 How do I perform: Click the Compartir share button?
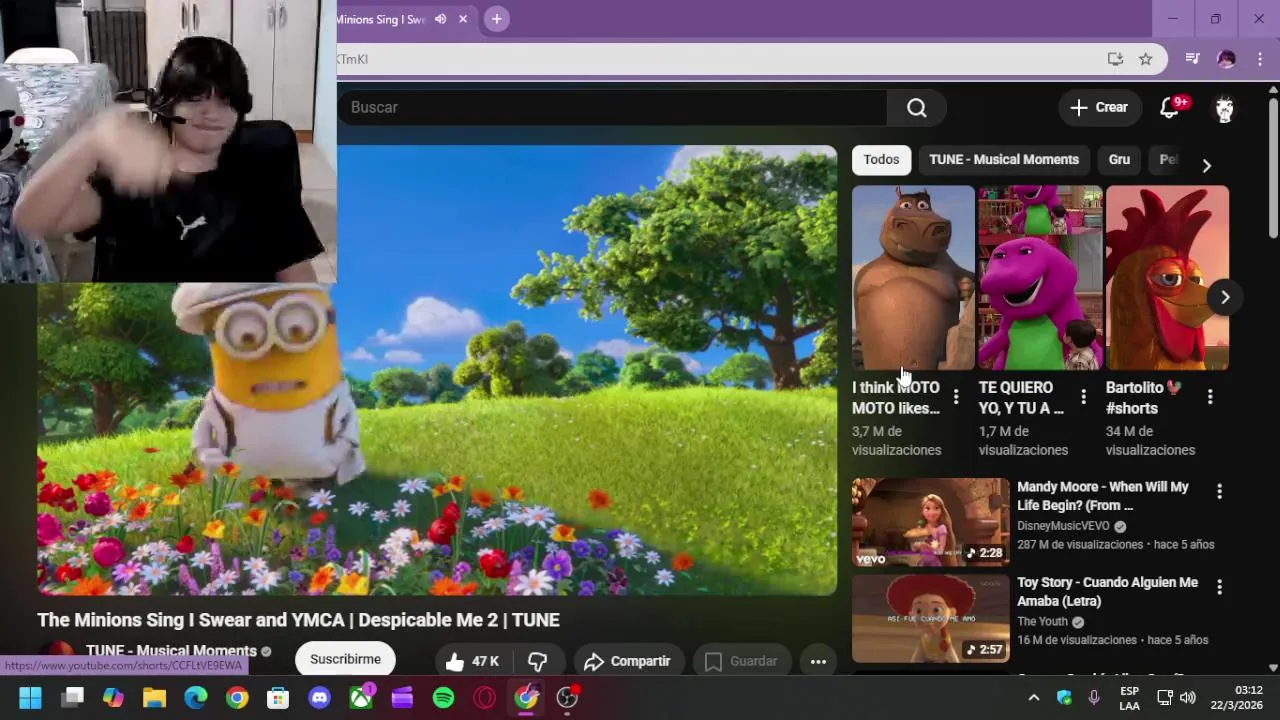click(627, 661)
